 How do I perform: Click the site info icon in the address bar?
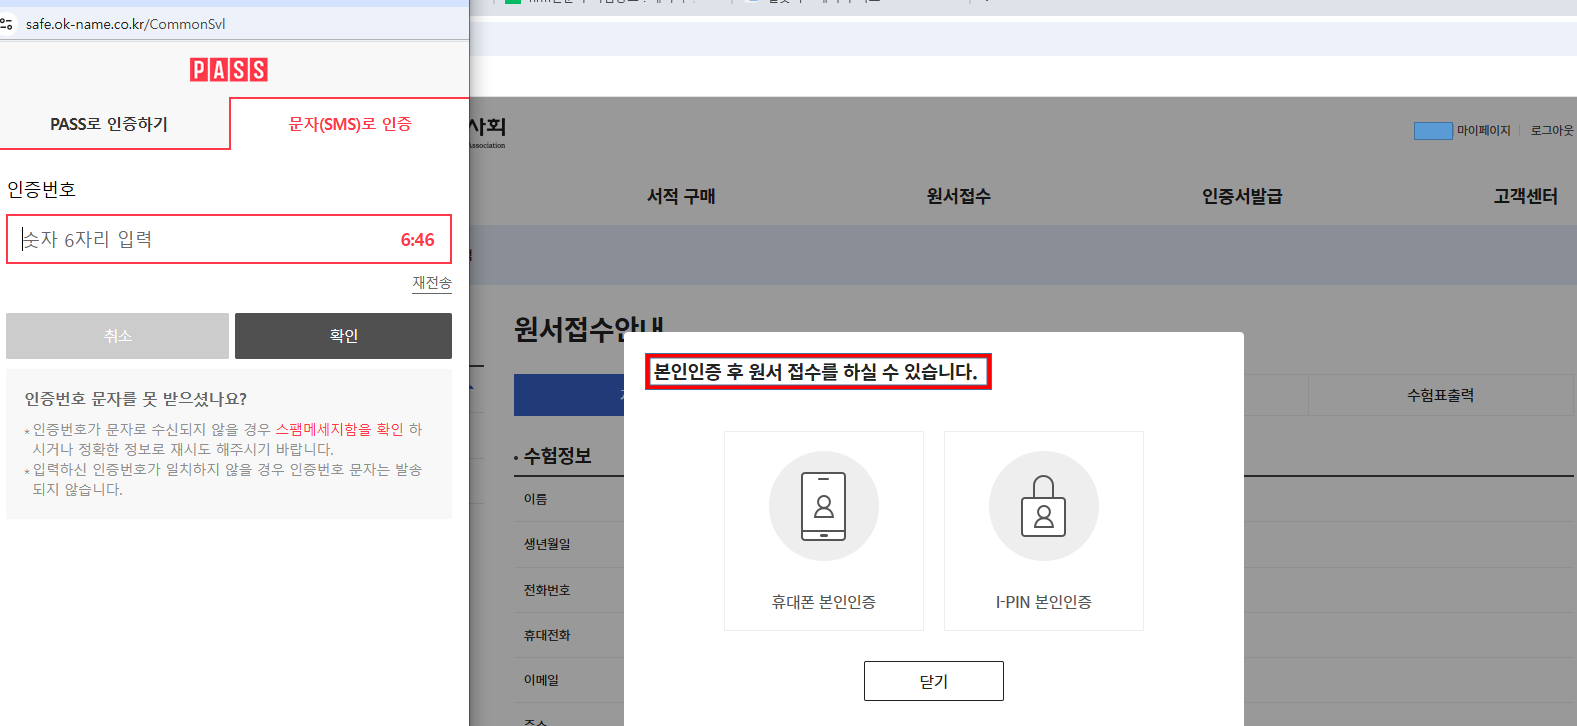8,24
